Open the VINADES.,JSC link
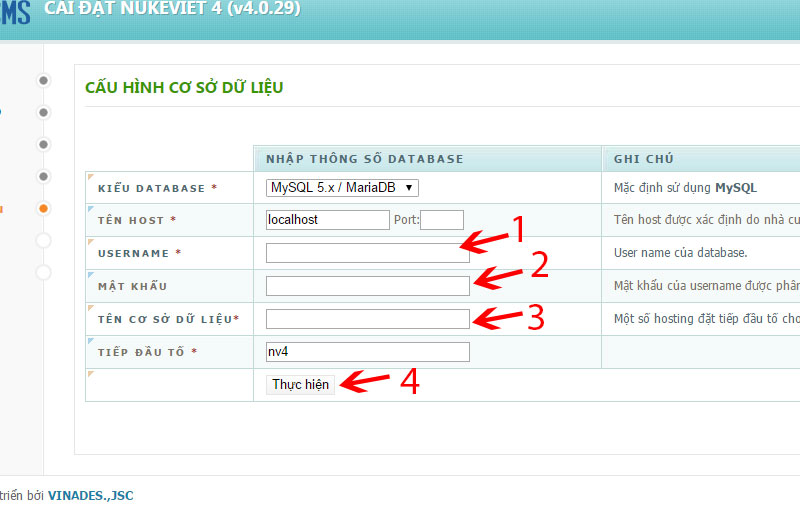 (x=91, y=496)
